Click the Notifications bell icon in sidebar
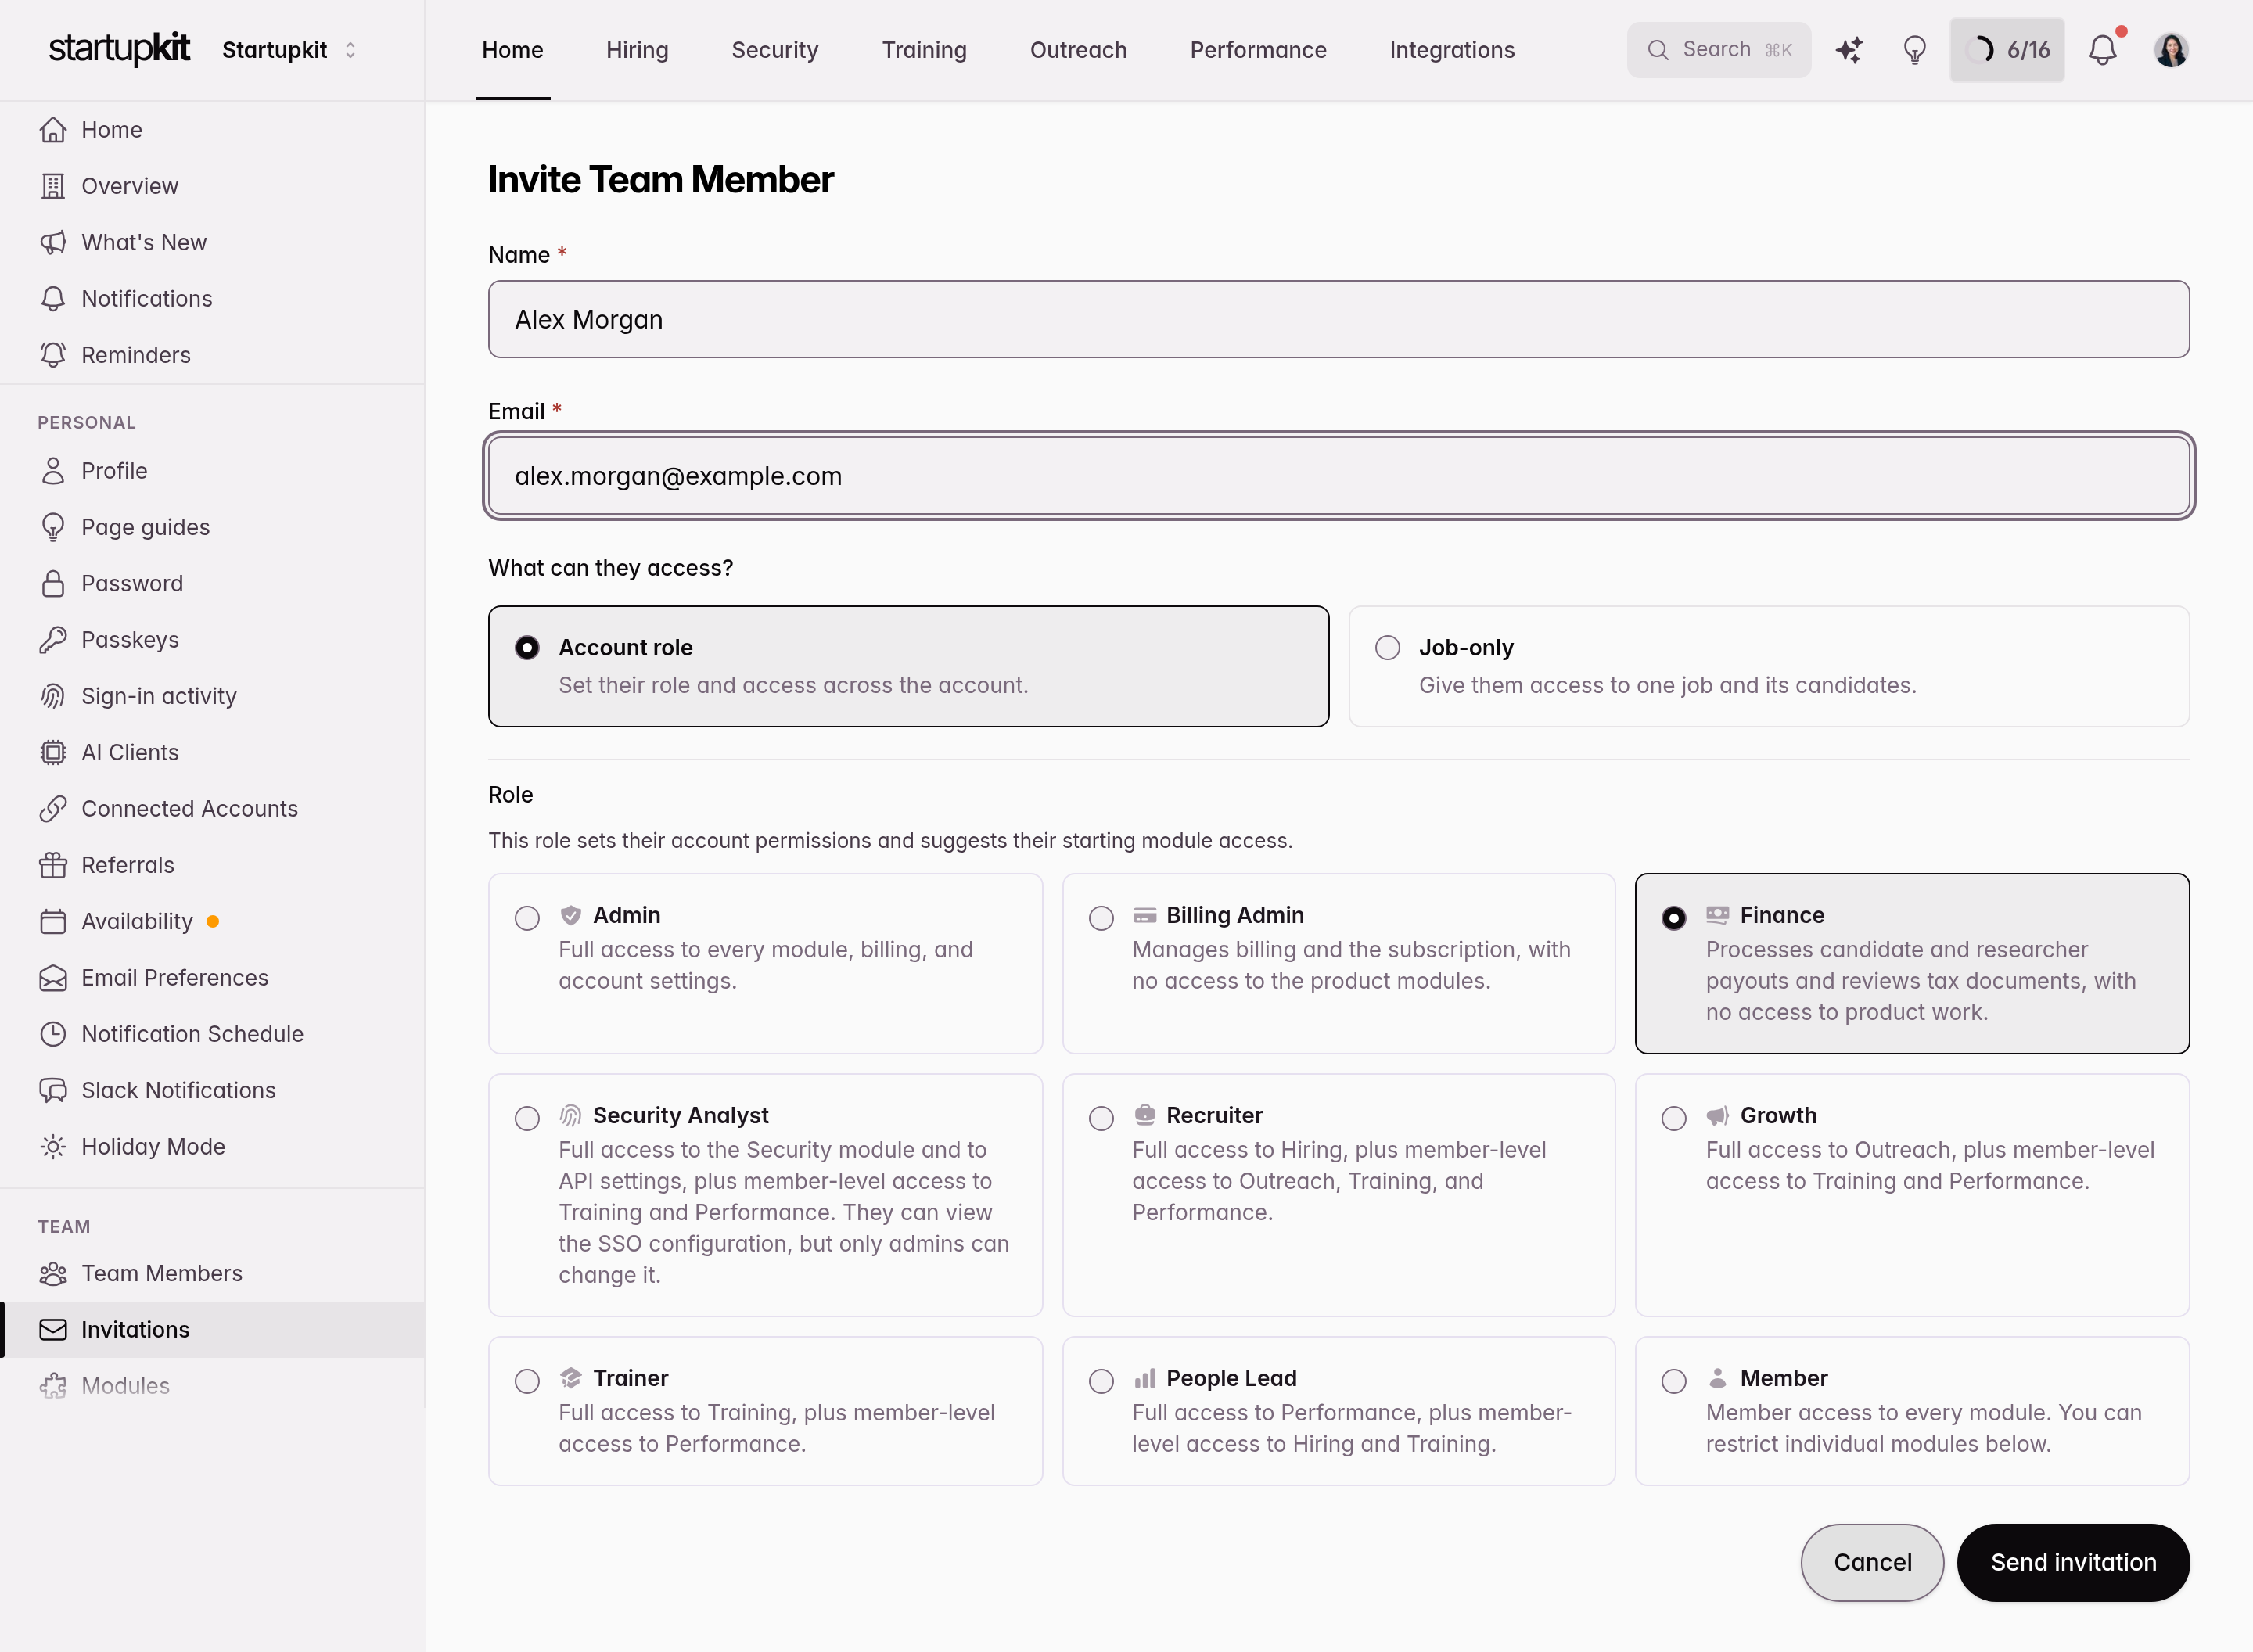The image size is (2253, 1652). click(53, 299)
